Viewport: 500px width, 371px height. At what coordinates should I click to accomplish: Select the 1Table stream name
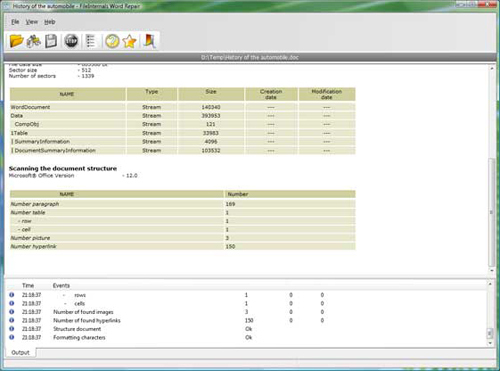19,133
